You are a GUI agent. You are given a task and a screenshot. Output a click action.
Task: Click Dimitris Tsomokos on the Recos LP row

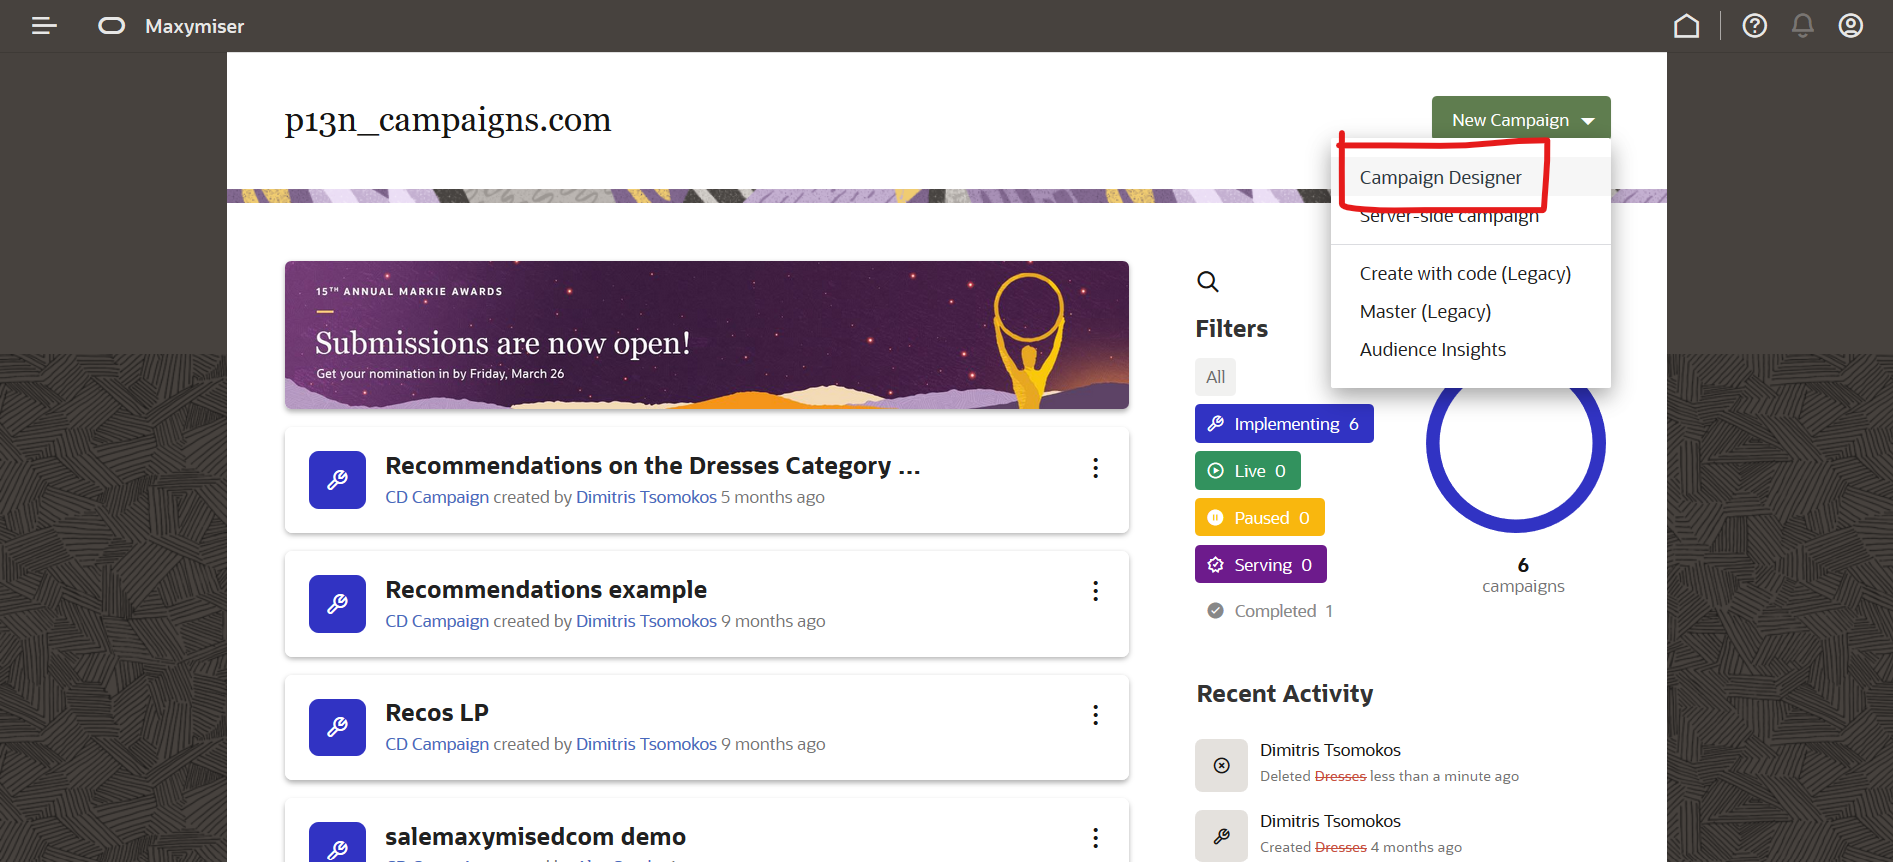[x=646, y=744]
